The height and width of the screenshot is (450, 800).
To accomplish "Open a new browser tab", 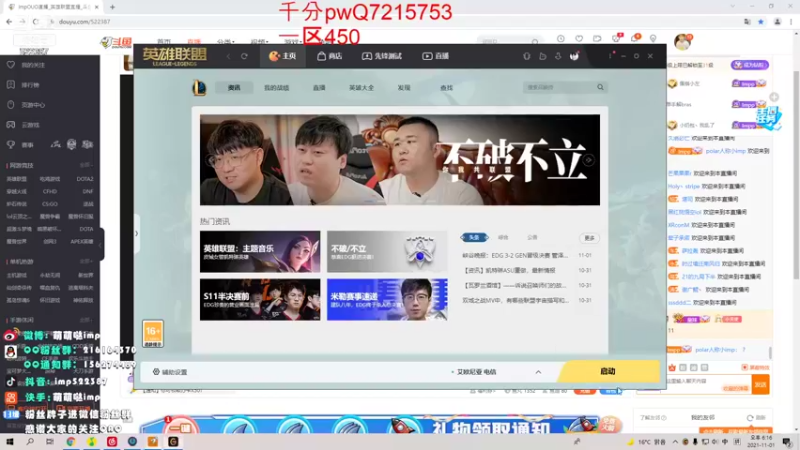I will click(x=112, y=7).
